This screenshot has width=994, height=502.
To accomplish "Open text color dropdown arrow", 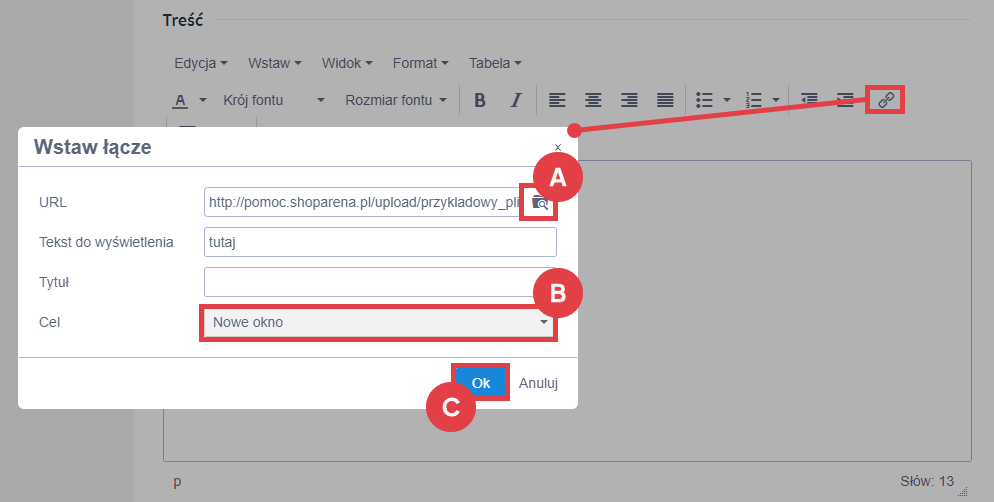I will point(203,100).
